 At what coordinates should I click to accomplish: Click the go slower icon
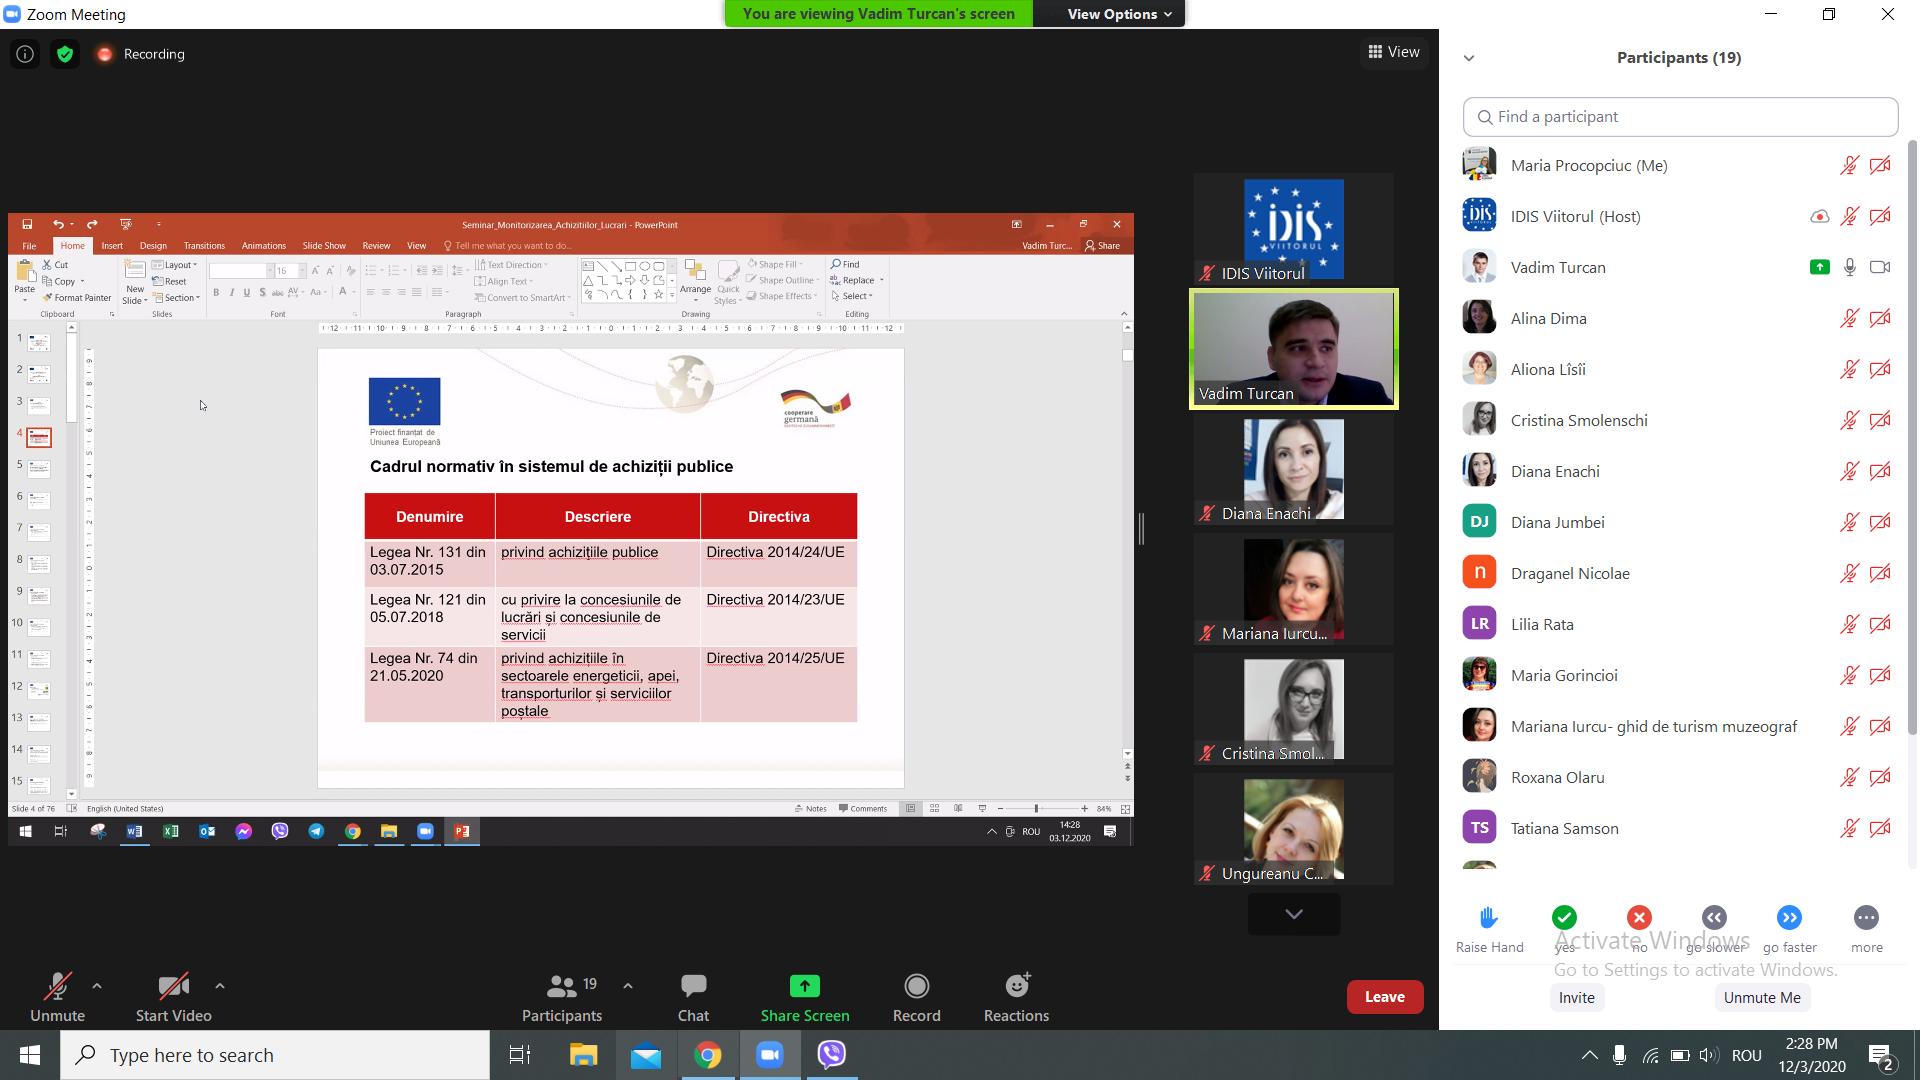pos(1714,917)
